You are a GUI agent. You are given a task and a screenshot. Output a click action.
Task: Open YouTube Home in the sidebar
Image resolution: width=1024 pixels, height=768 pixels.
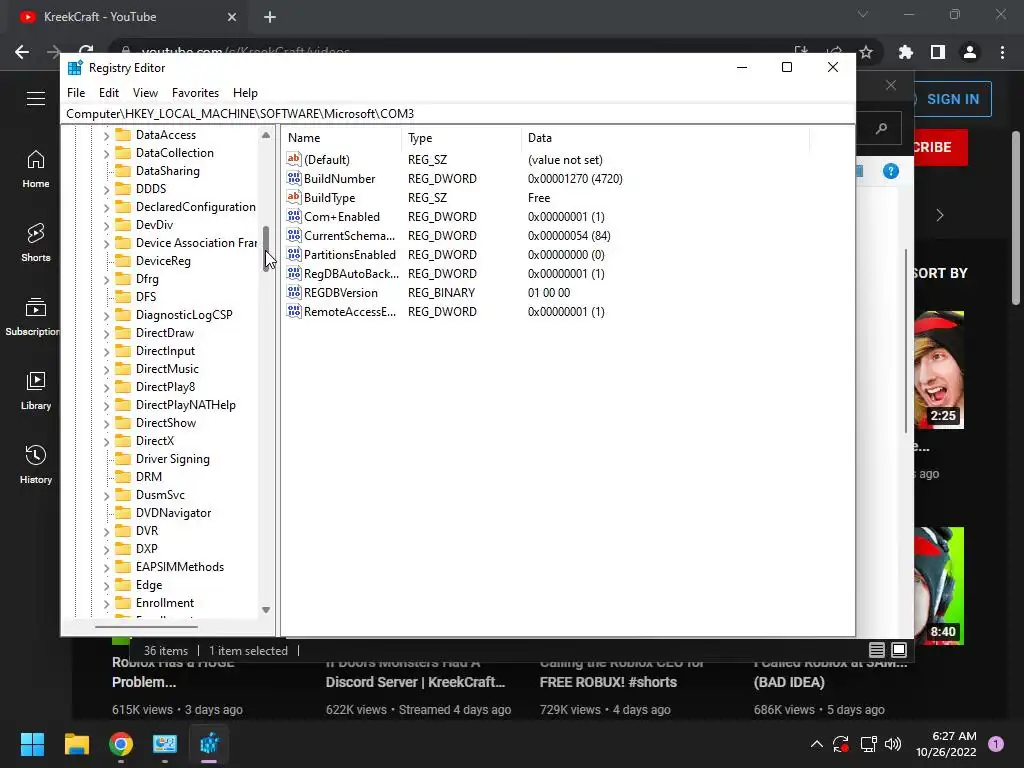point(36,169)
